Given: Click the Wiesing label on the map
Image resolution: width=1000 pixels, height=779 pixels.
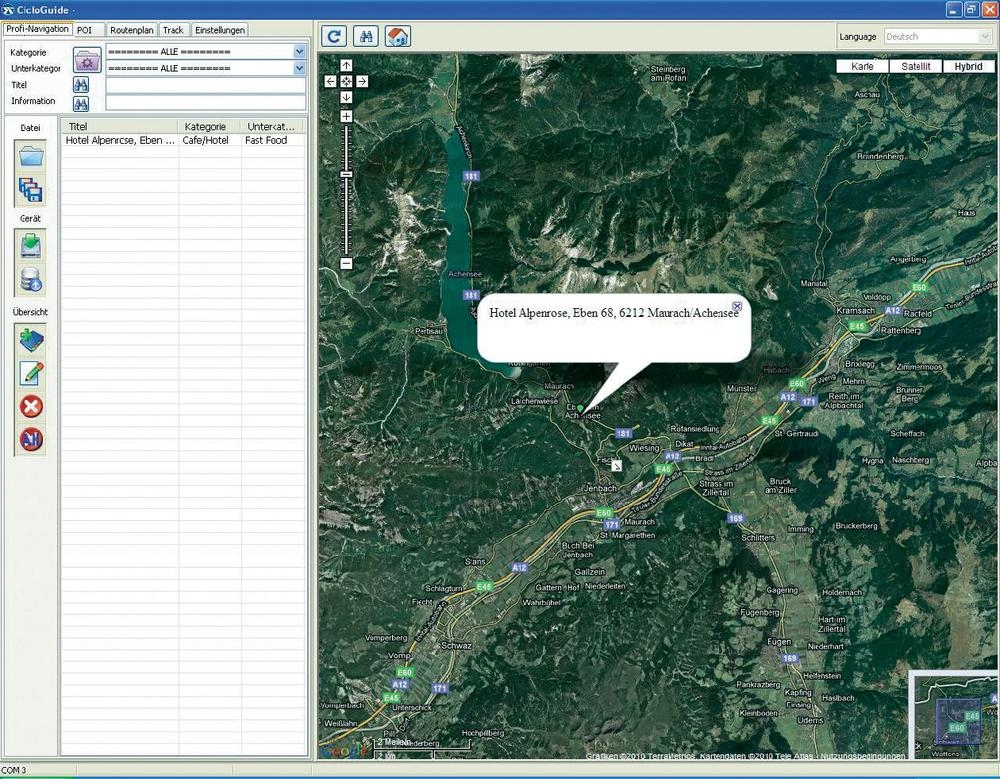Looking at the screenshot, I should [x=644, y=448].
